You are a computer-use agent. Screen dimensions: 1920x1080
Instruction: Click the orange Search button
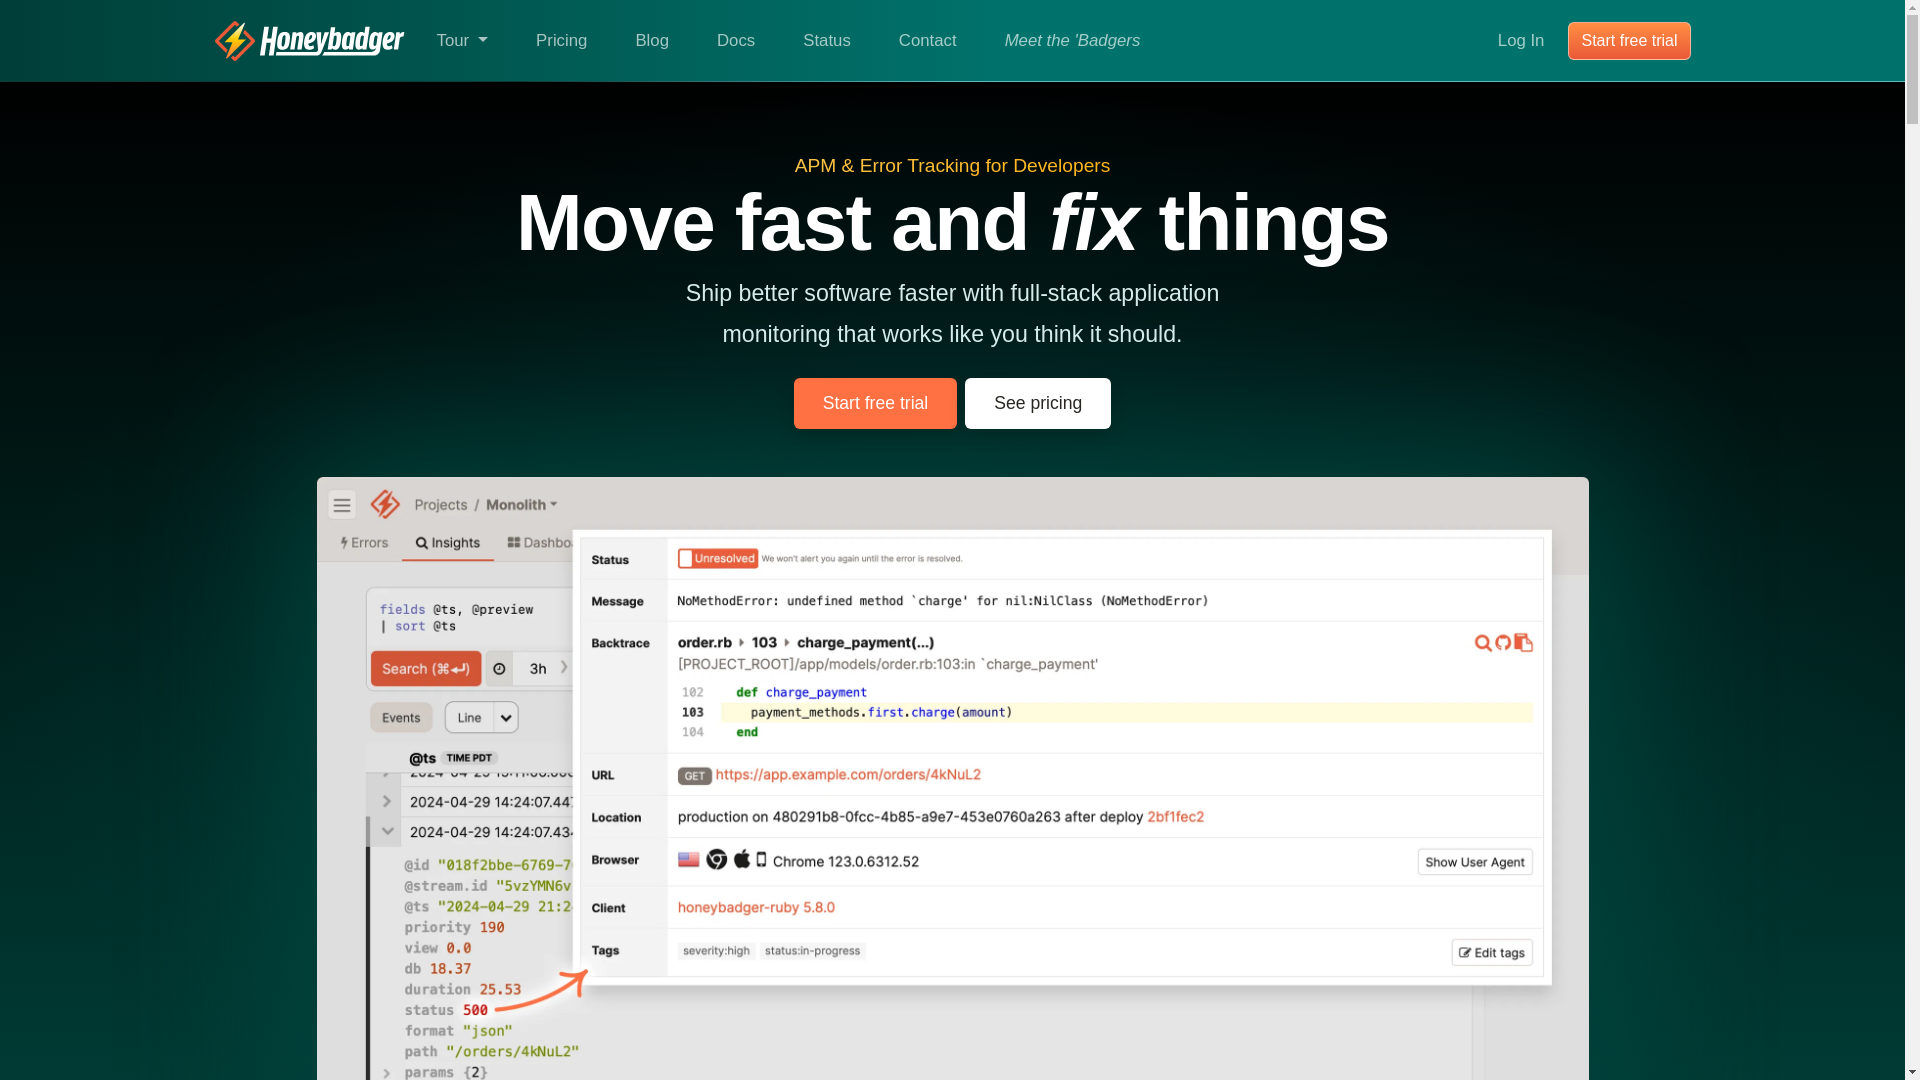coord(426,669)
